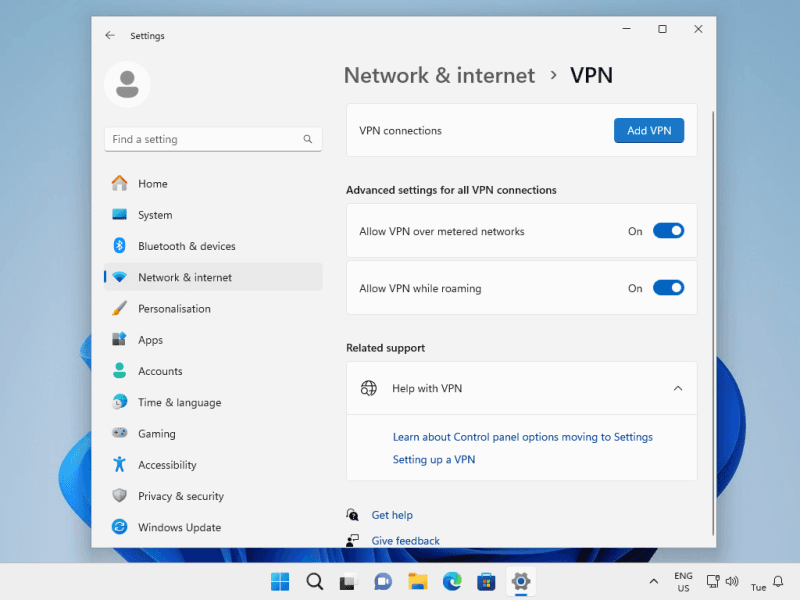The image size is (800, 600).
Task: Turn off Allow VPN while roaming
Action: click(668, 288)
